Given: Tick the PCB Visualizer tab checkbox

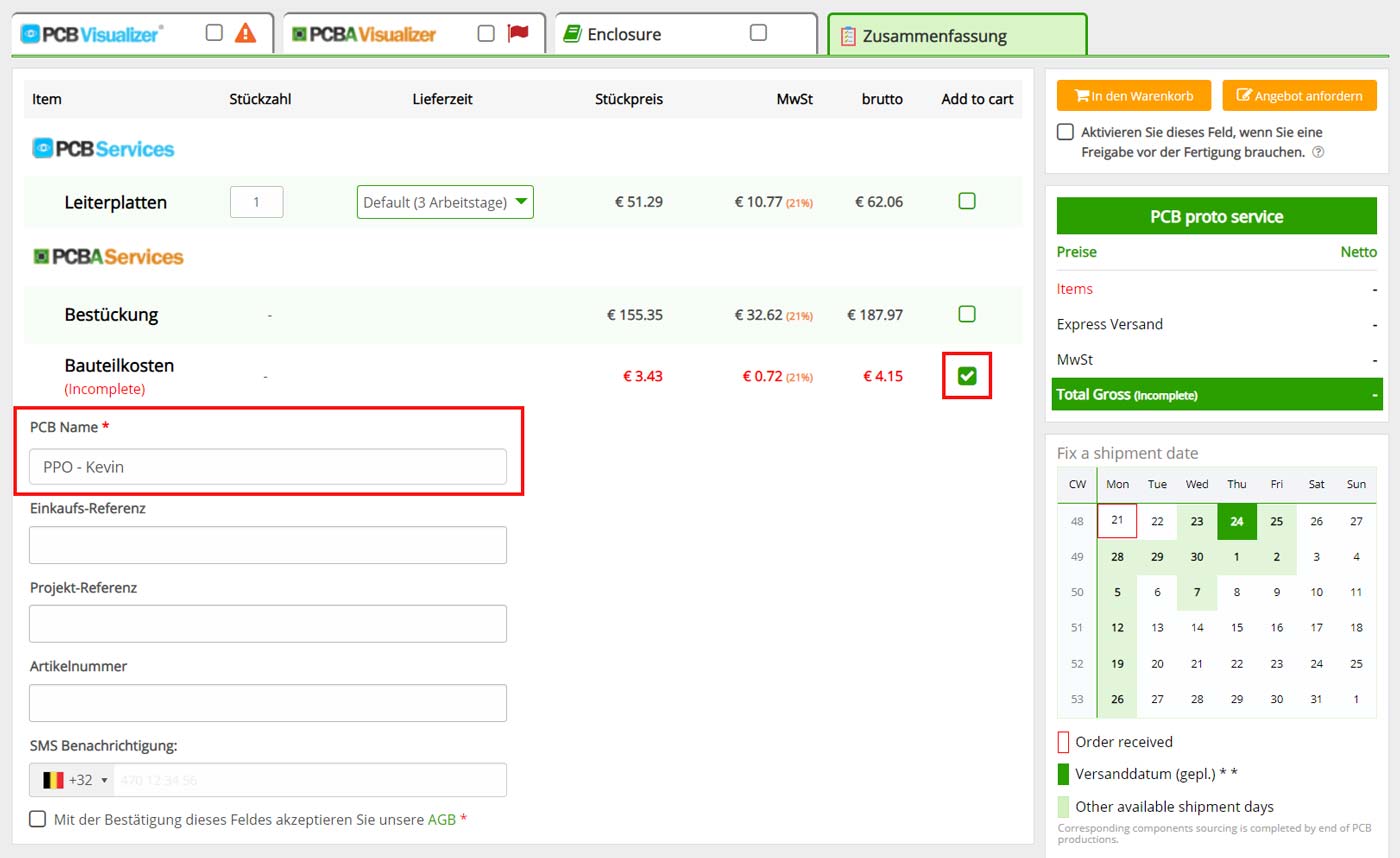Looking at the screenshot, I should (214, 33).
